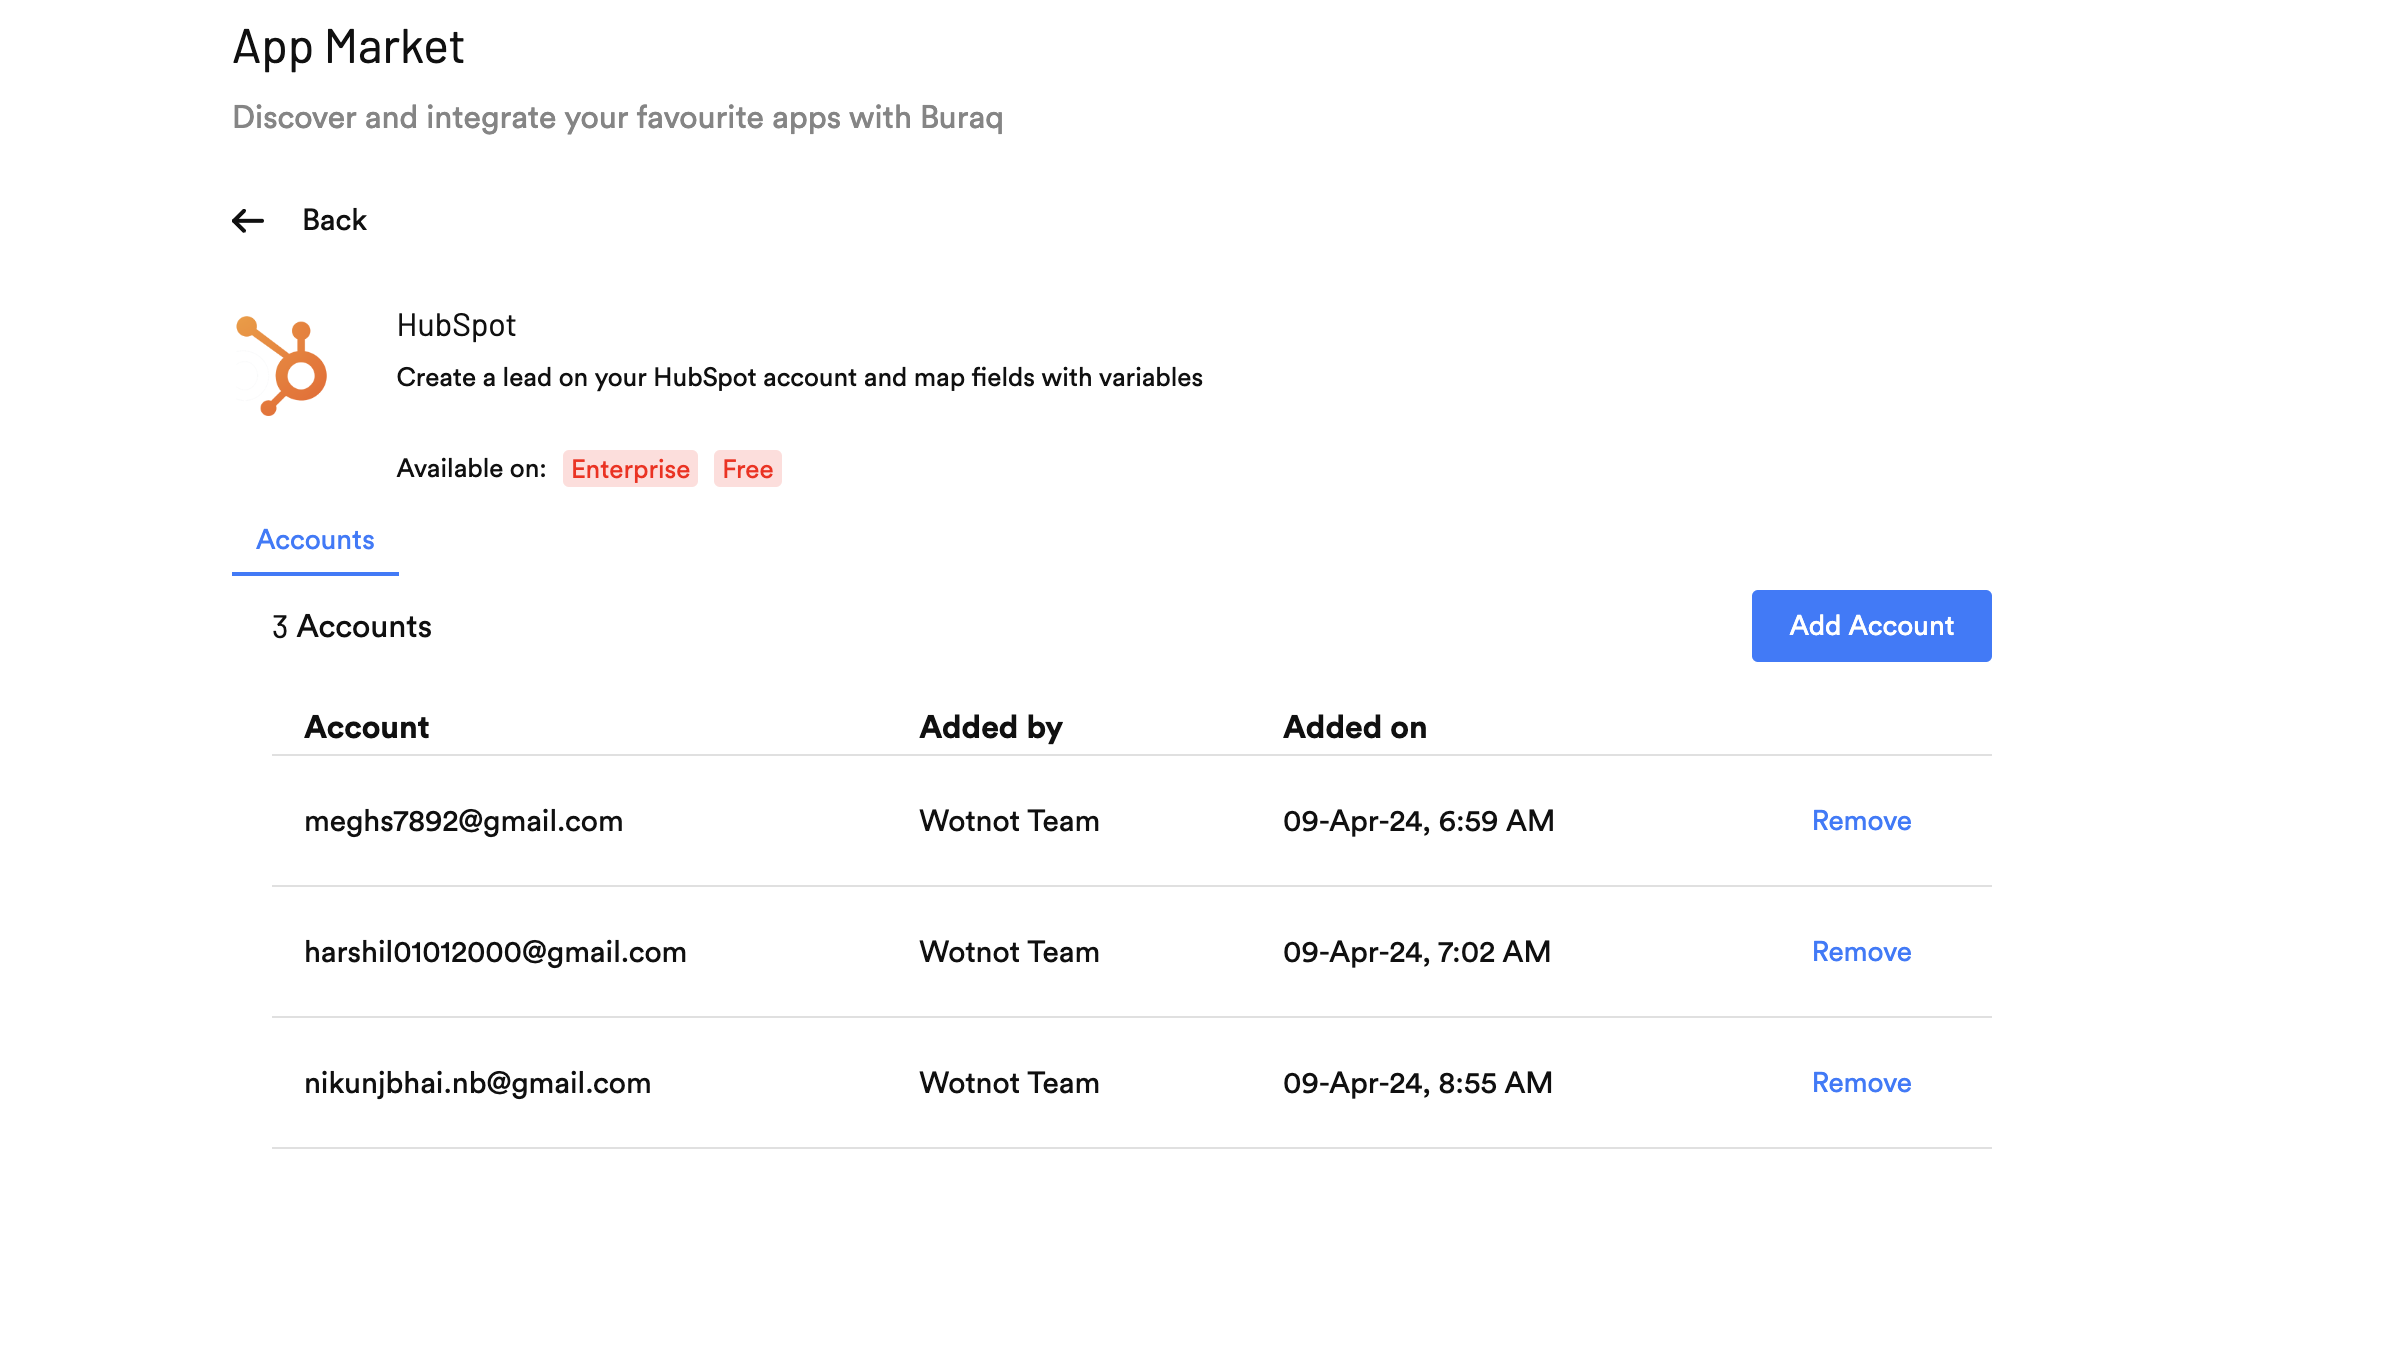The image size is (2396, 1347).
Task: Click the Enterprise availability badge
Action: coord(629,469)
